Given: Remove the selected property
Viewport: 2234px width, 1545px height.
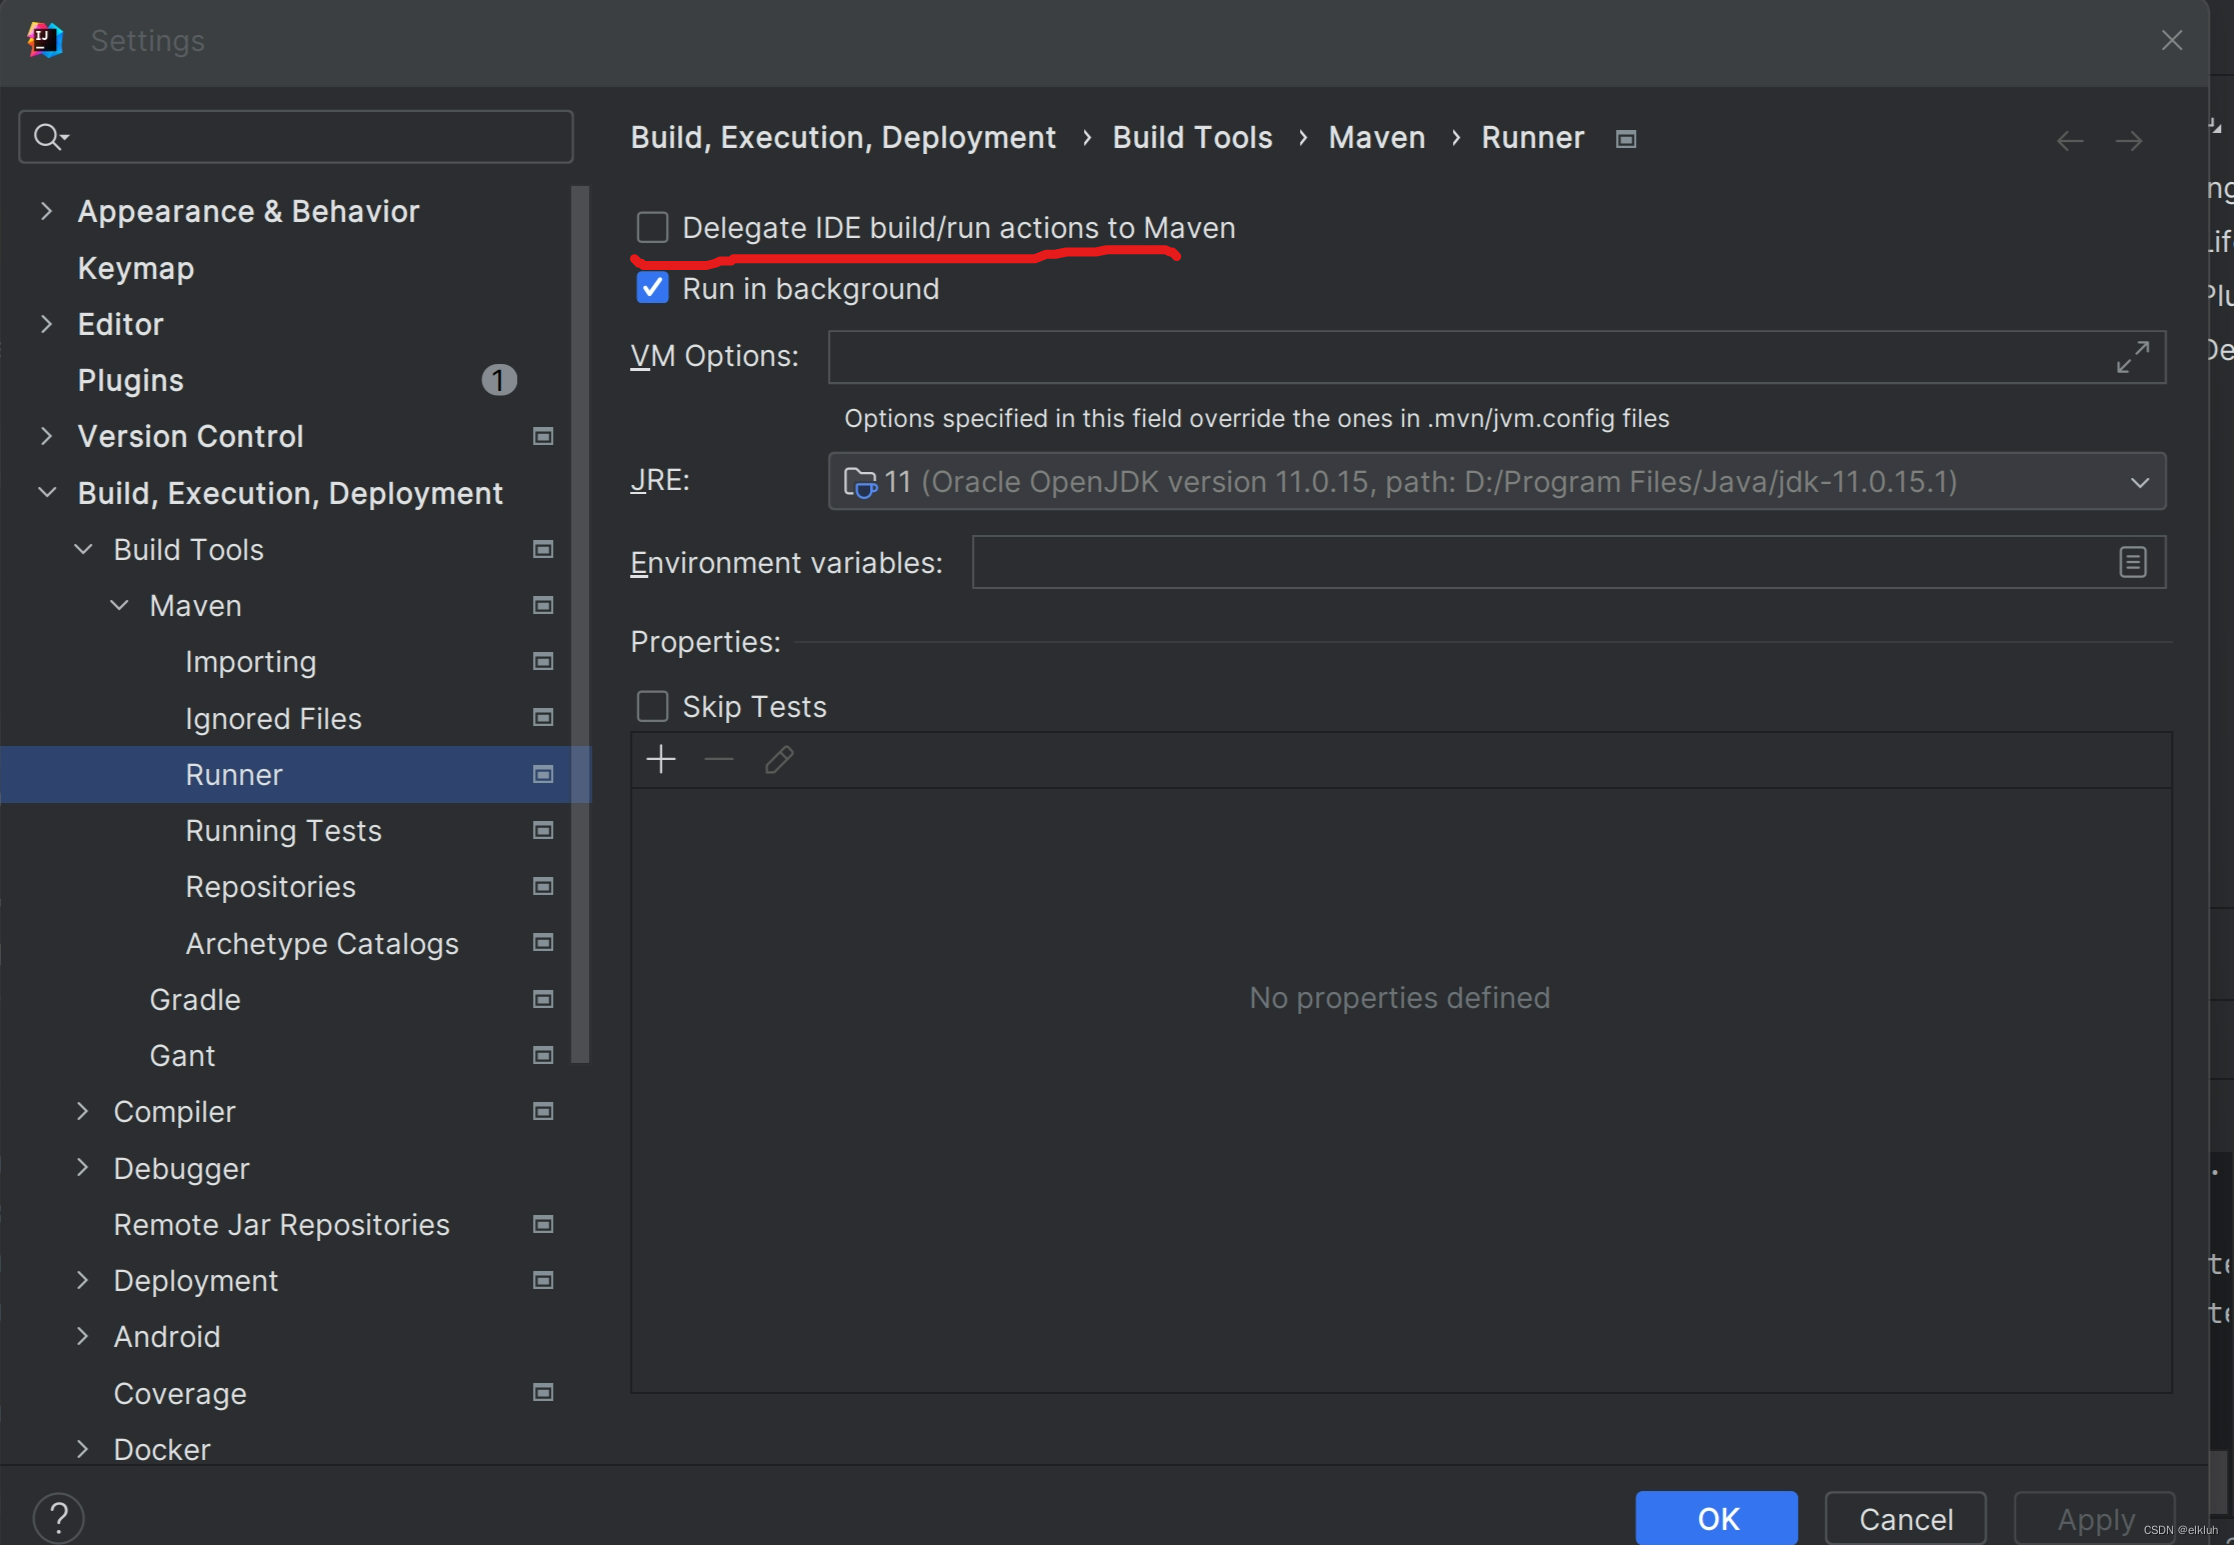Looking at the screenshot, I should (718, 759).
